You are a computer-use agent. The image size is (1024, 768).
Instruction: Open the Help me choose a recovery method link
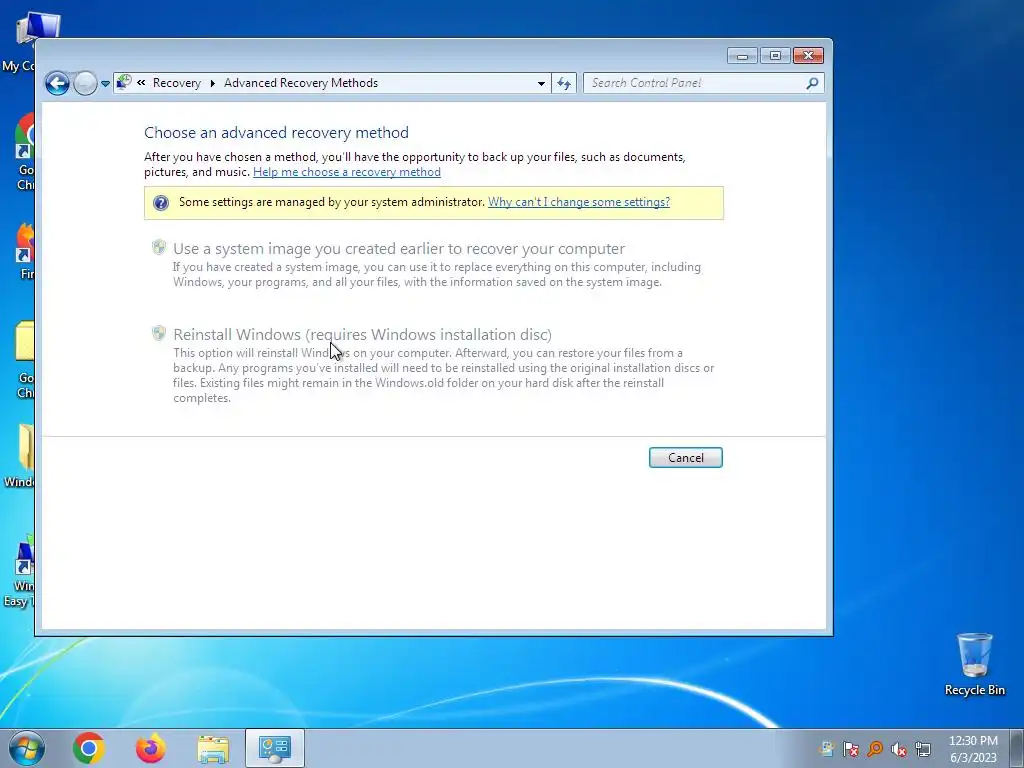point(347,172)
